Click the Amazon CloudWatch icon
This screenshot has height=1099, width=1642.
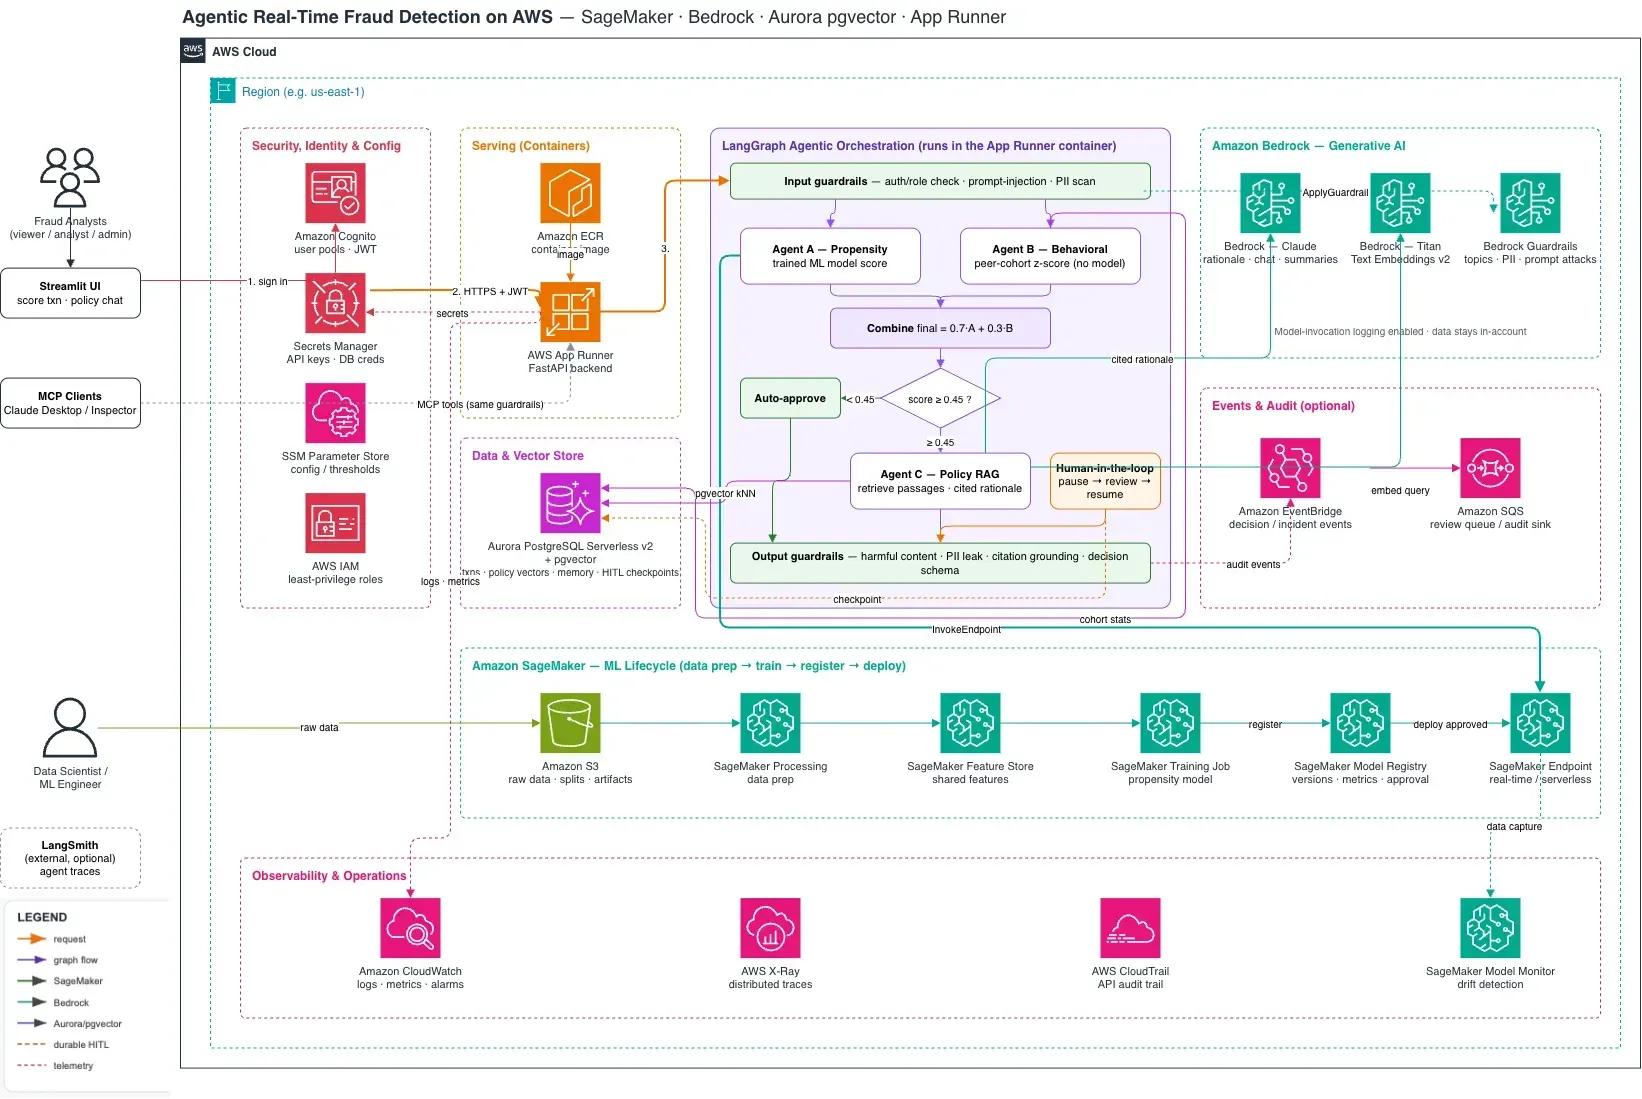click(410, 928)
